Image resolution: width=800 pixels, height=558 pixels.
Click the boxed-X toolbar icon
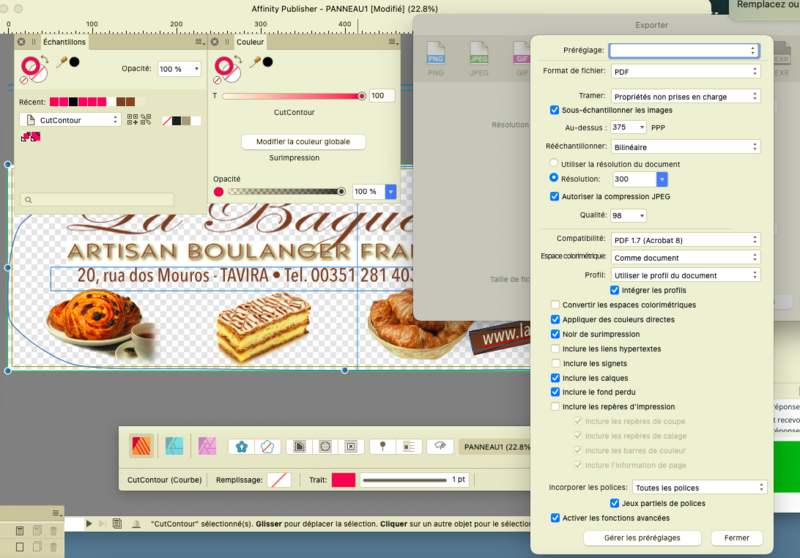pyautogui.click(x=351, y=447)
